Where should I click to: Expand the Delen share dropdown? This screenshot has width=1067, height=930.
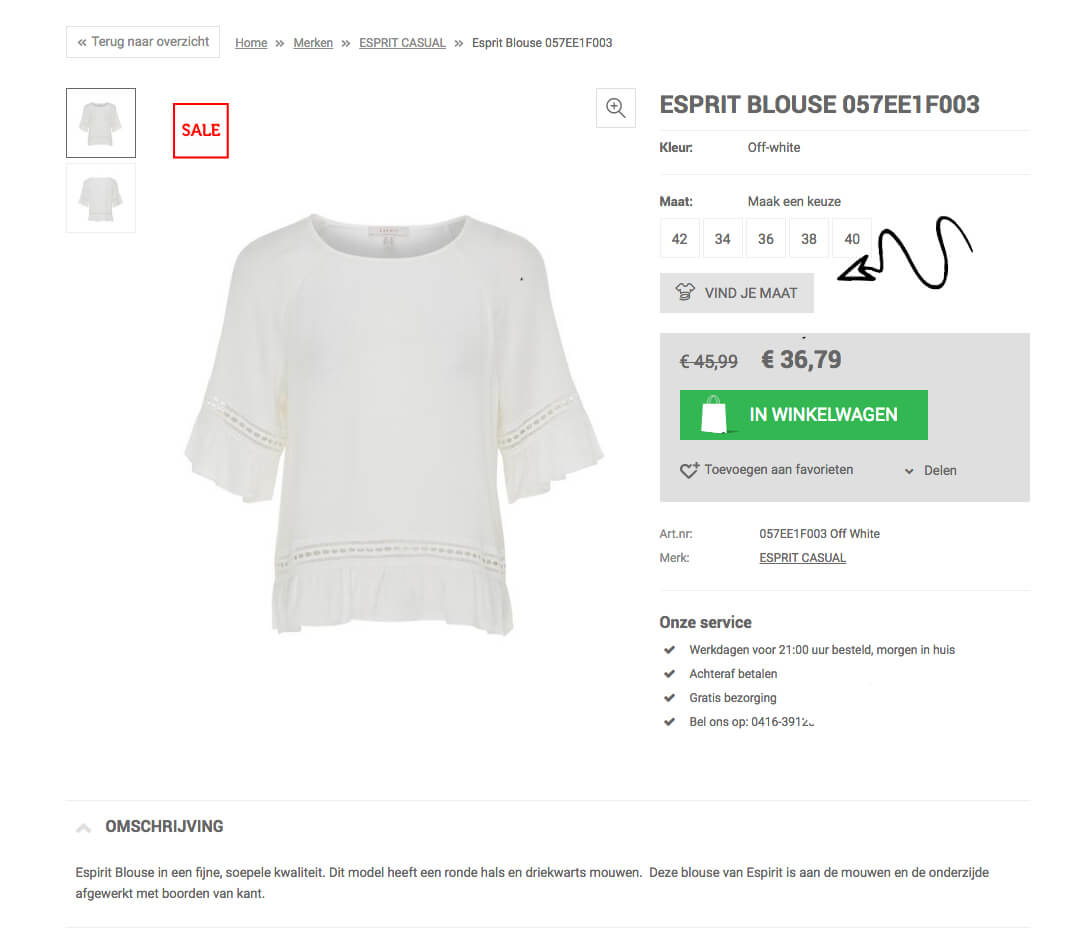coord(930,470)
